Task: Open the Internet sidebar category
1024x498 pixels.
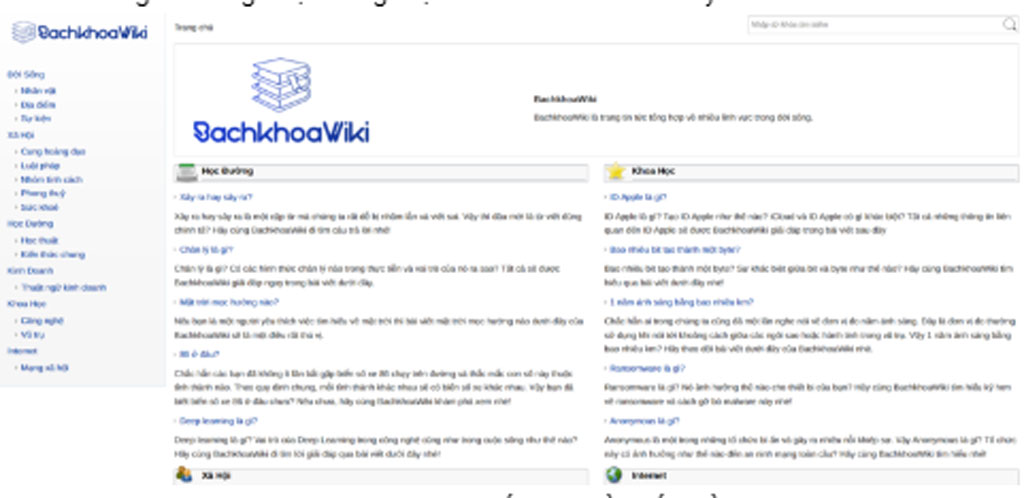Action: [22, 351]
